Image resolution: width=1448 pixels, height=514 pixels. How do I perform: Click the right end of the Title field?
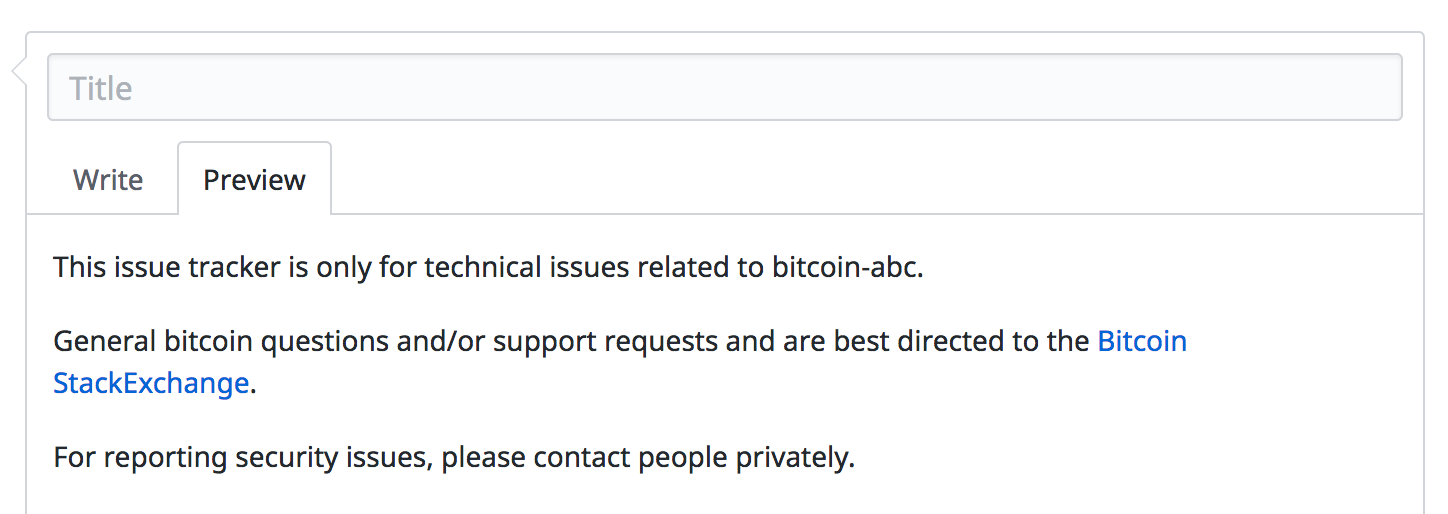tap(1380, 87)
